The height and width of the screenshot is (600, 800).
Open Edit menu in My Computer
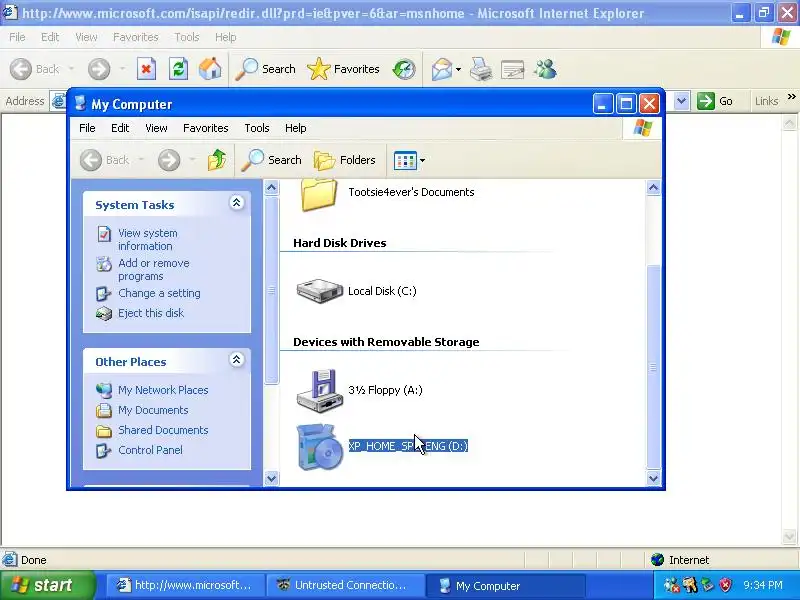click(x=120, y=128)
